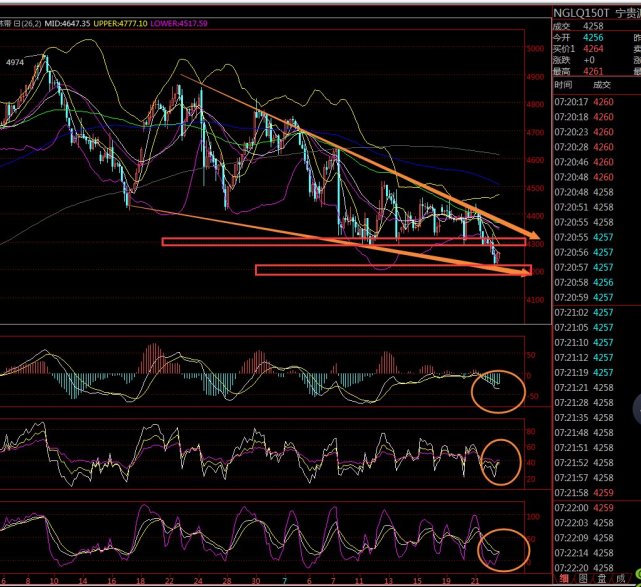
Task: Select the 07:21:05 trade row
Action: (584, 327)
